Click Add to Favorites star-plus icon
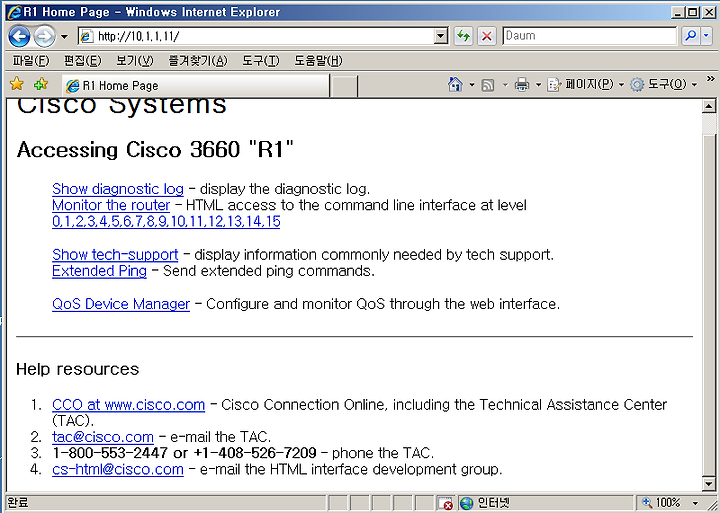The height and width of the screenshot is (513, 720). point(41,84)
